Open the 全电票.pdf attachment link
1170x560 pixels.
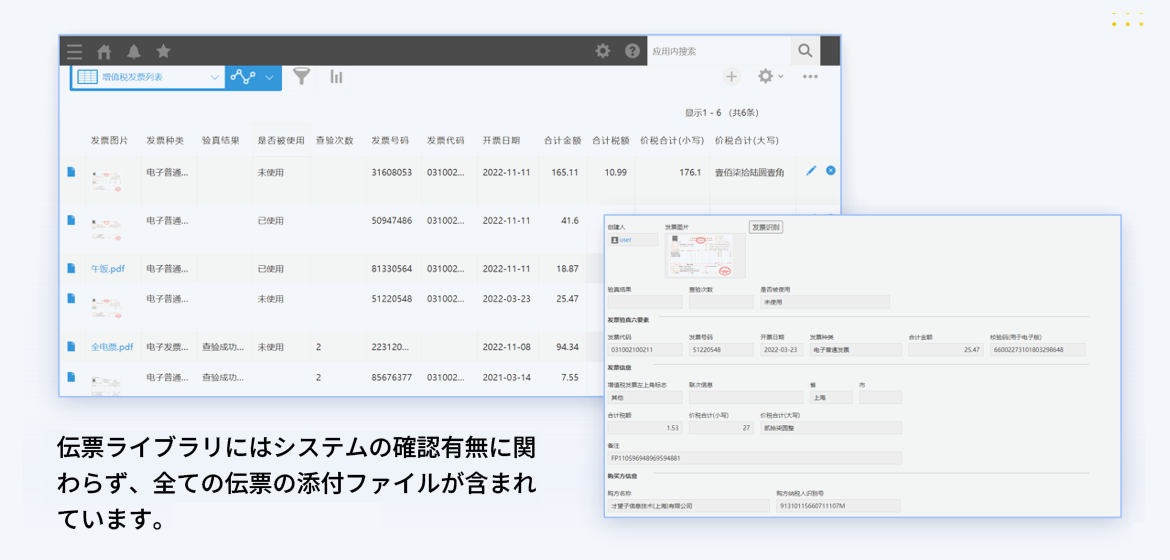pyautogui.click(x=112, y=347)
